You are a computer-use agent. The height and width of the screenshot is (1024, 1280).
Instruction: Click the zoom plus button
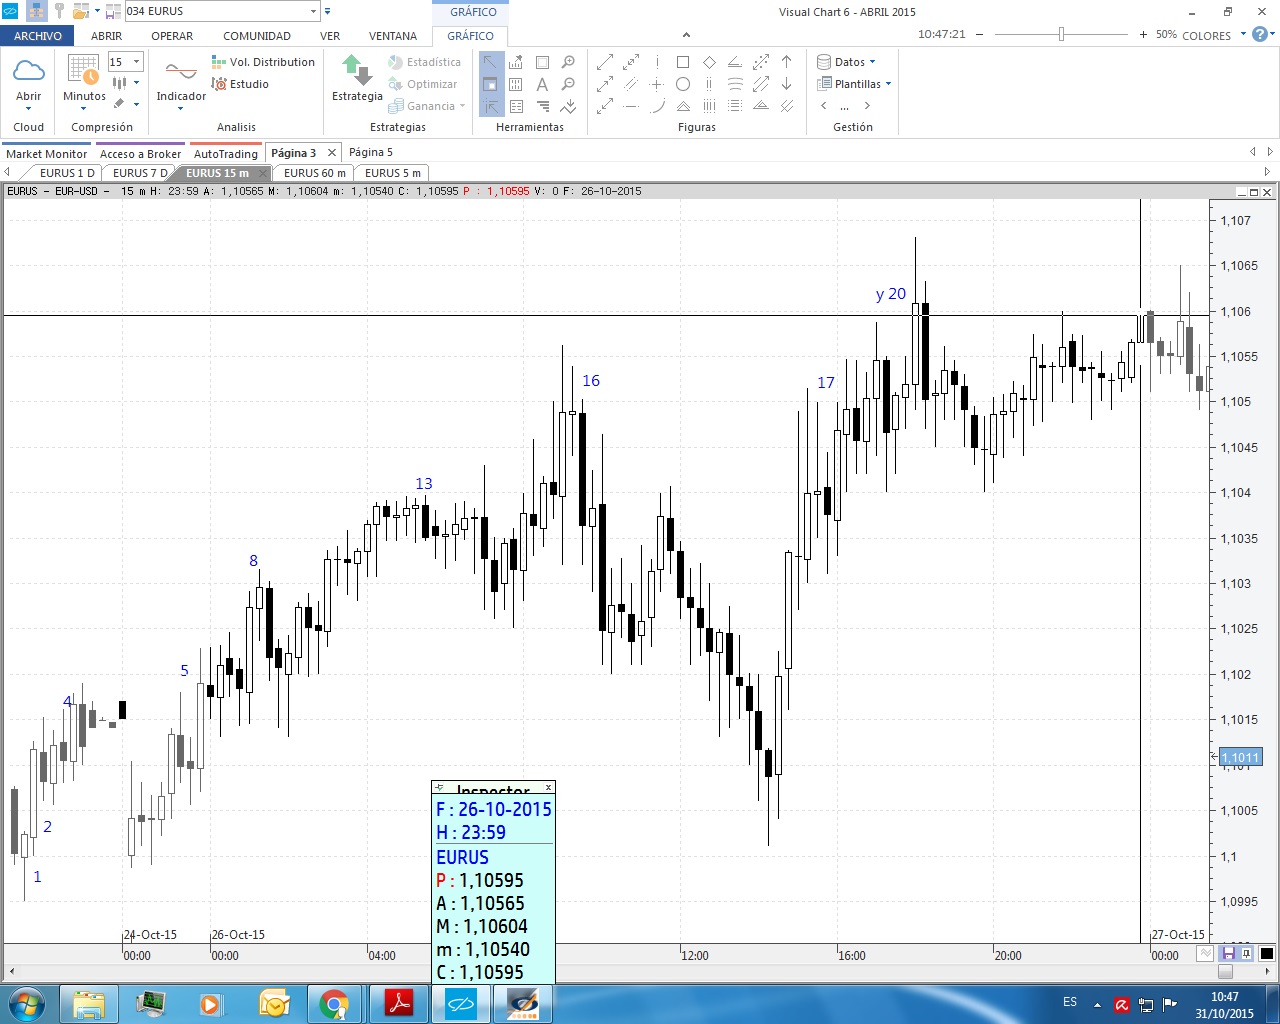pos(1143,34)
